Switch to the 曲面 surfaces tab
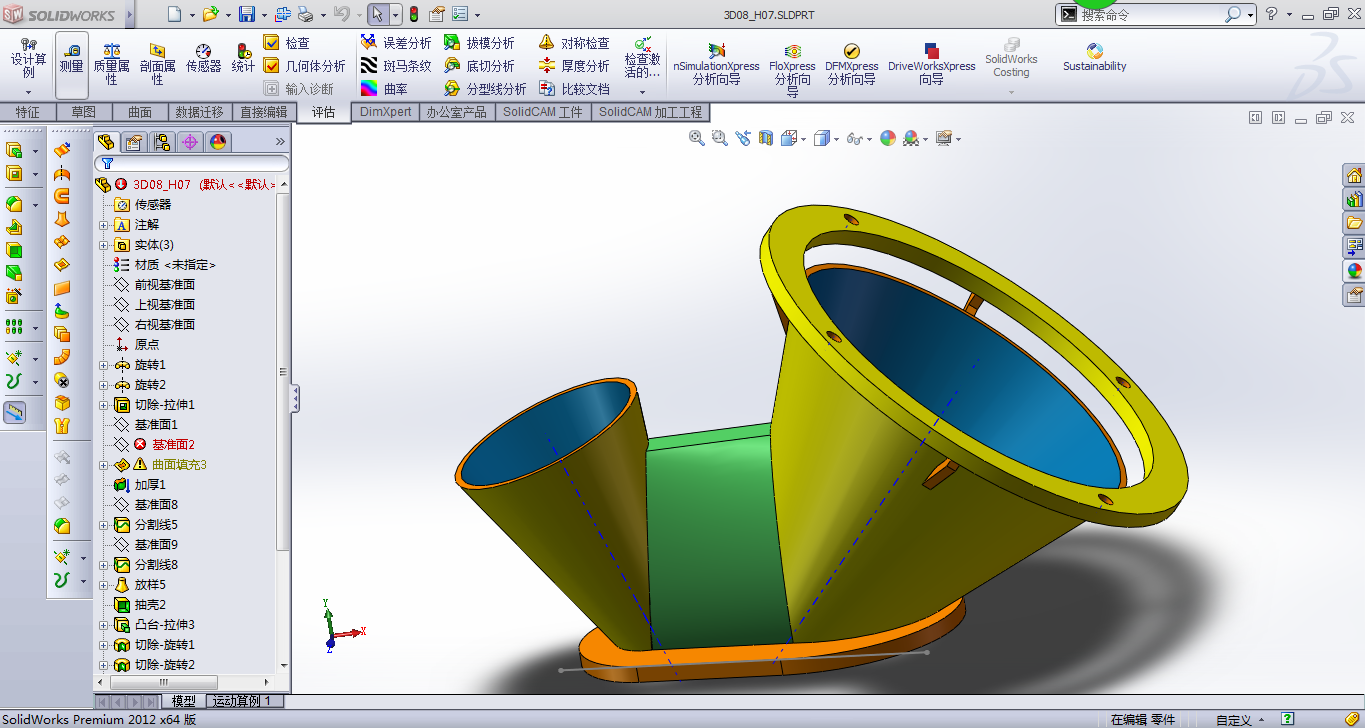 tap(140, 112)
